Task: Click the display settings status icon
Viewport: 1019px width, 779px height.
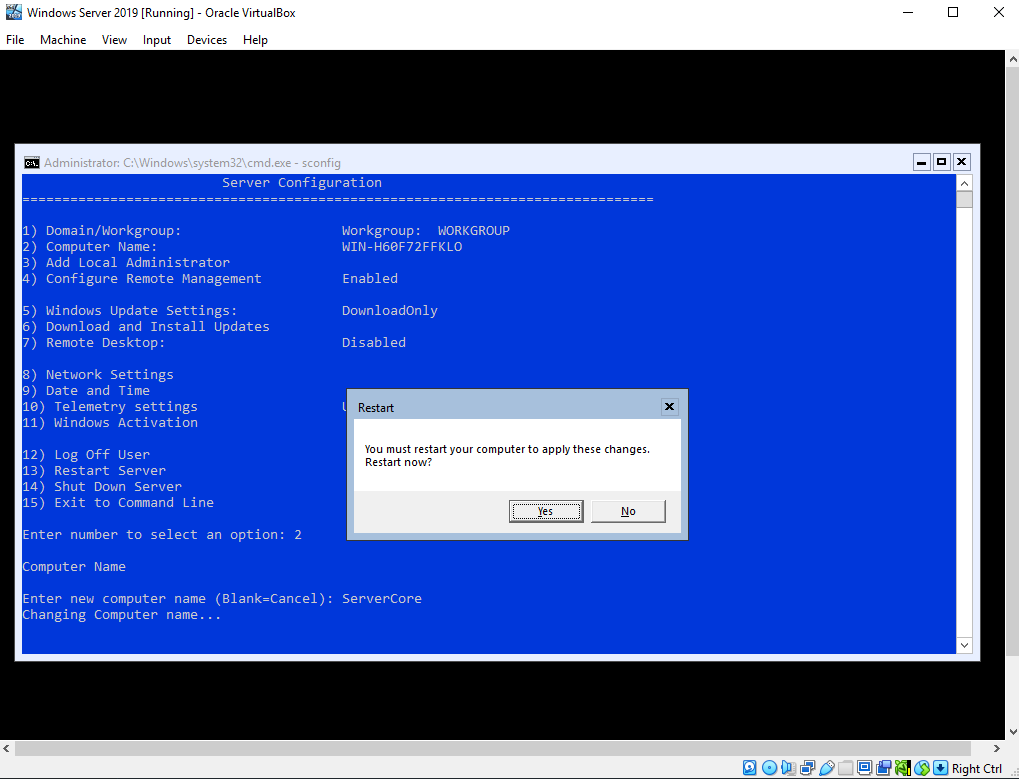Action: 864,768
